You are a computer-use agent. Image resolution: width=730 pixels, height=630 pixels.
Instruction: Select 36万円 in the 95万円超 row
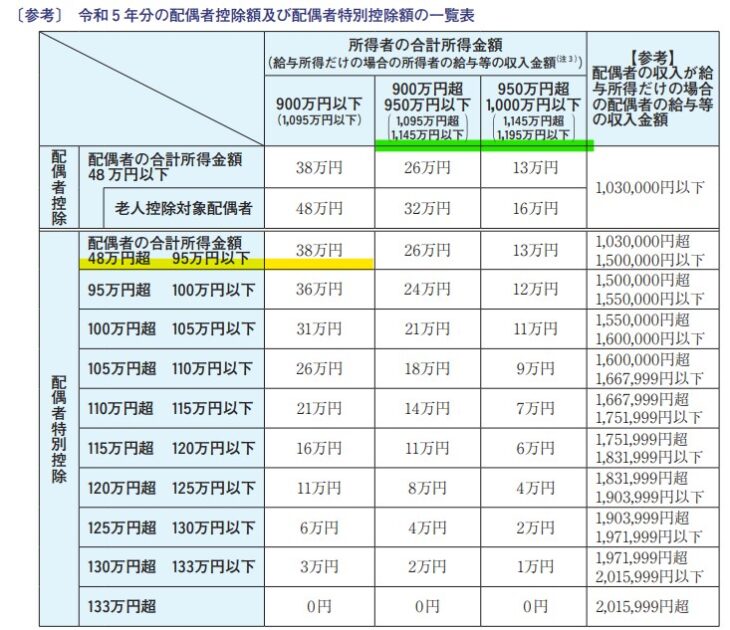click(319, 290)
